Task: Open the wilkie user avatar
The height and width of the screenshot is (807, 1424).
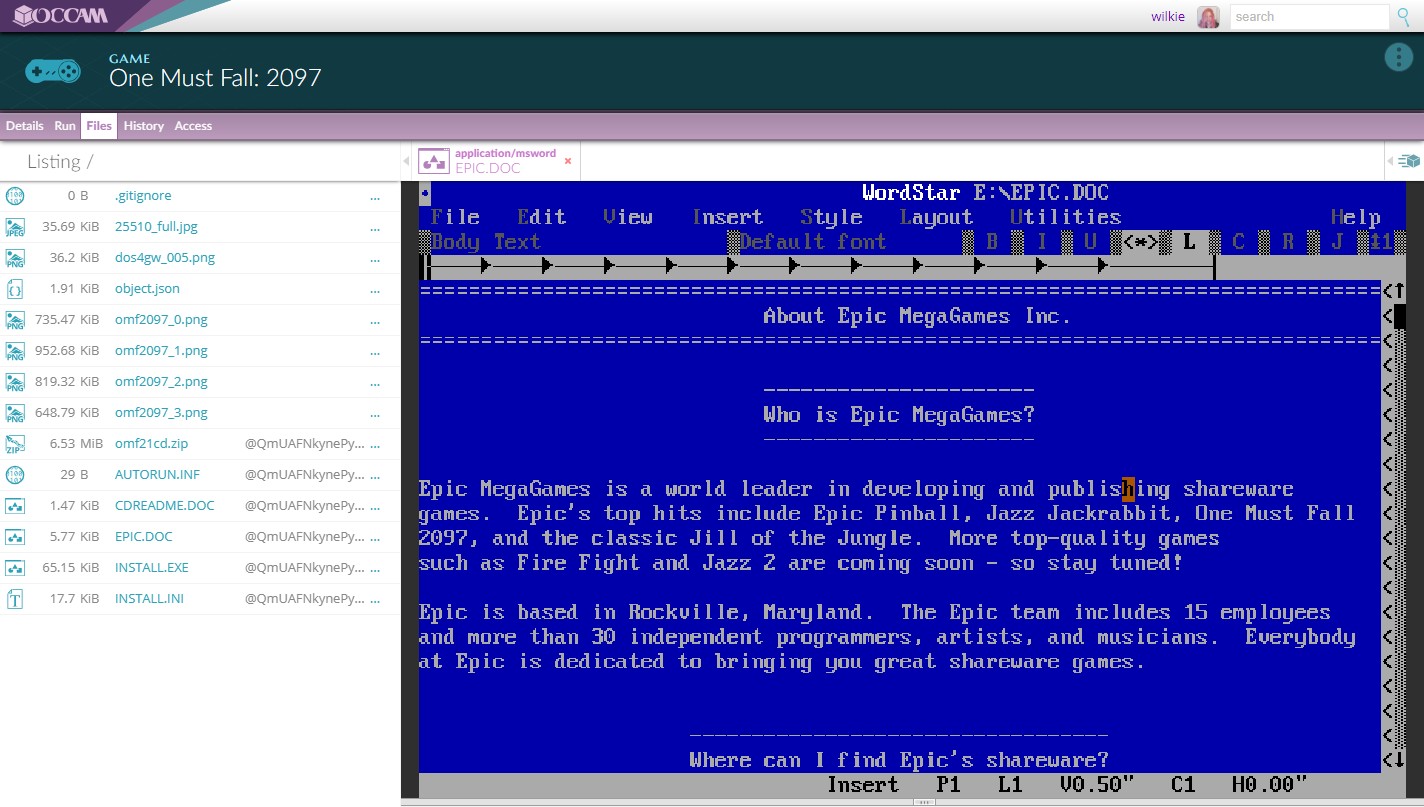Action: [1208, 17]
